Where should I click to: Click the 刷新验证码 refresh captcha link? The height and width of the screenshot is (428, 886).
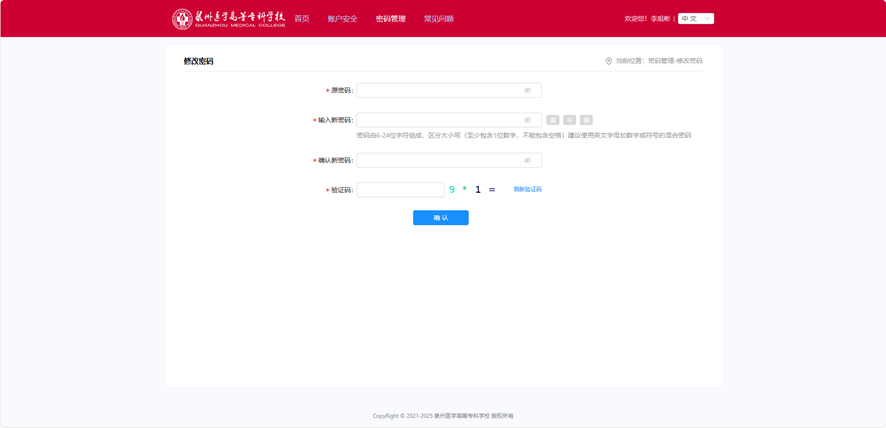click(x=527, y=189)
